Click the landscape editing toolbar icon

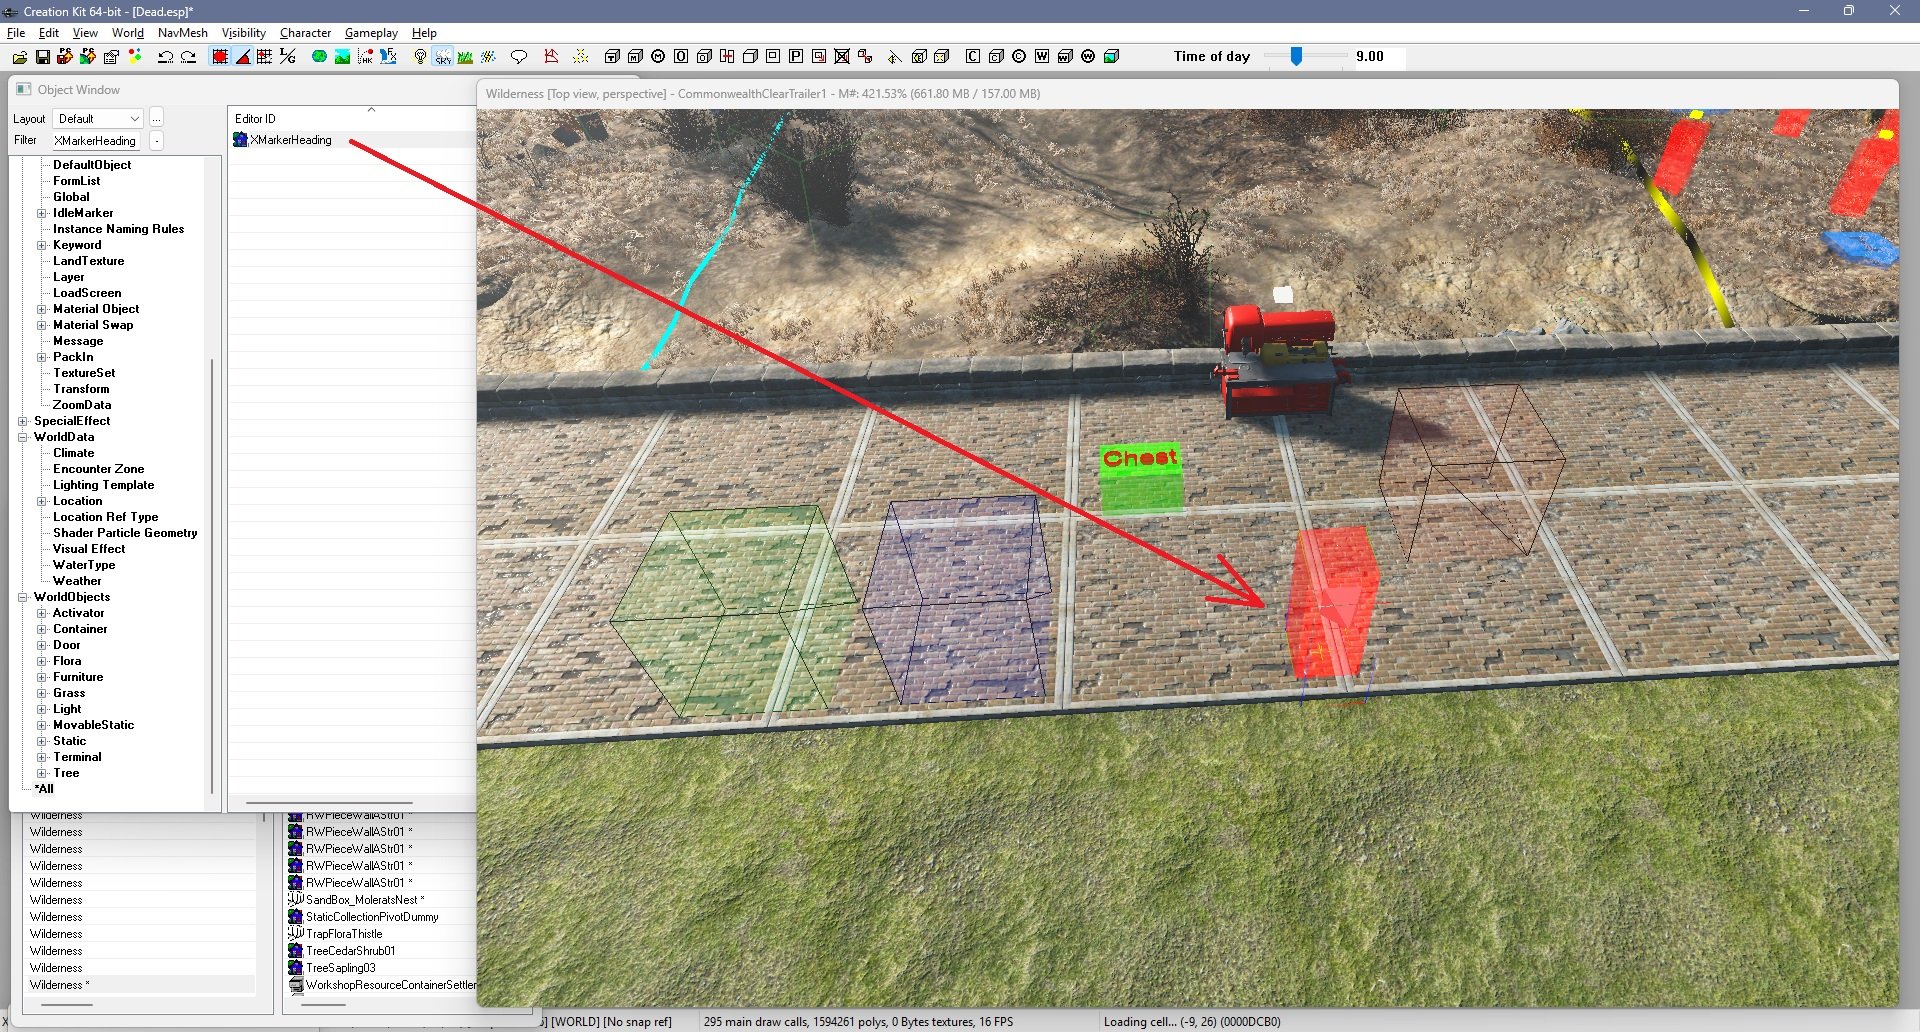[342, 57]
